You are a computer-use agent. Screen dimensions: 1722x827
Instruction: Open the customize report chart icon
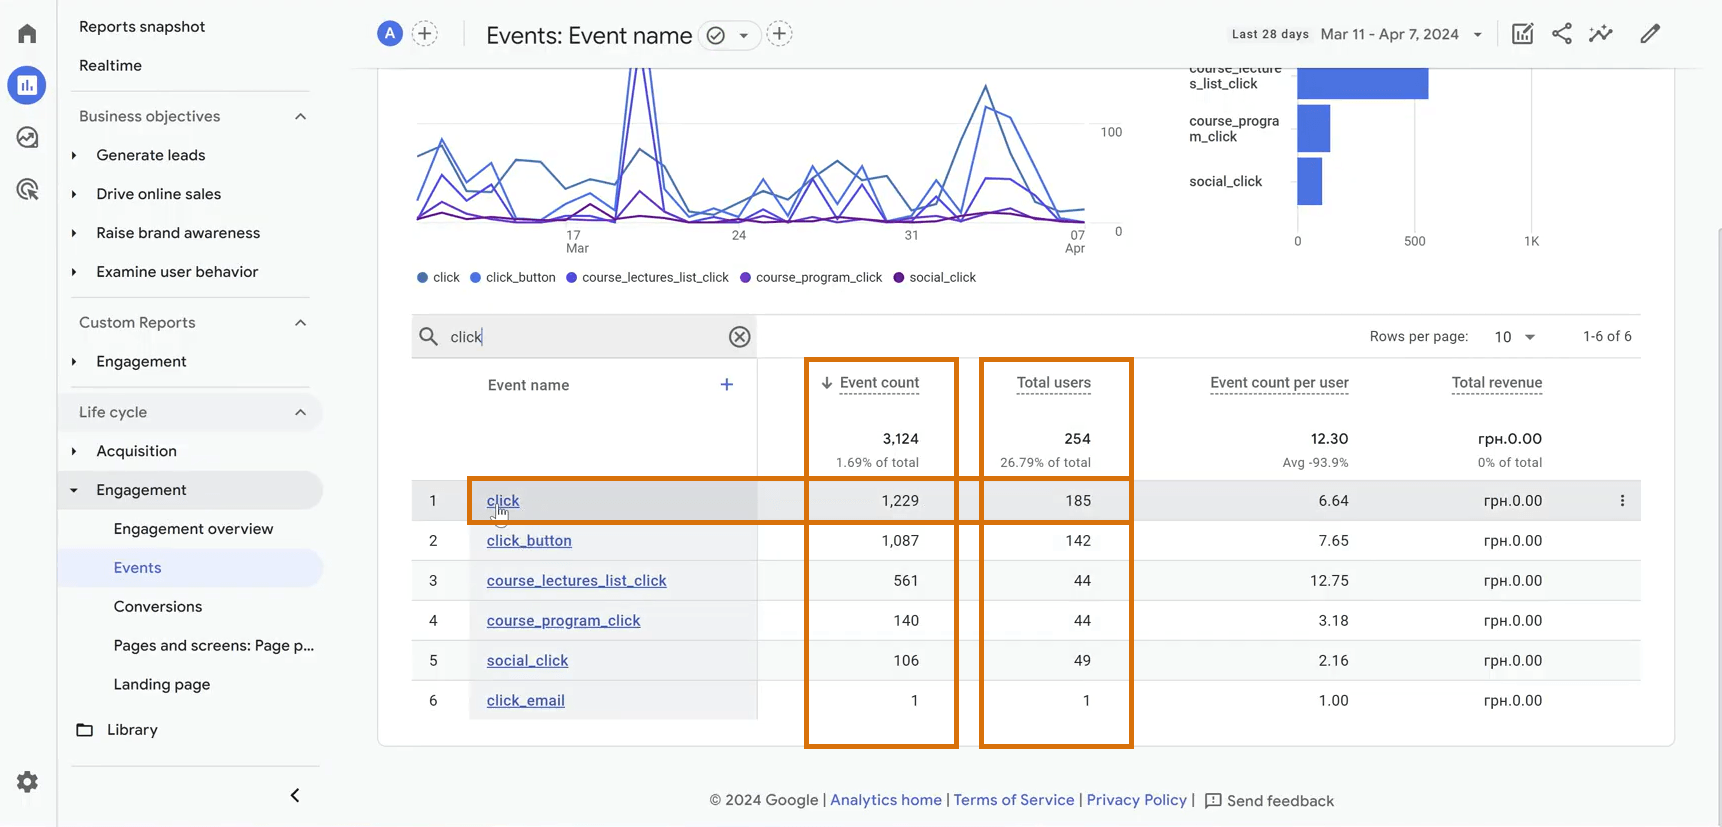point(1522,34)
